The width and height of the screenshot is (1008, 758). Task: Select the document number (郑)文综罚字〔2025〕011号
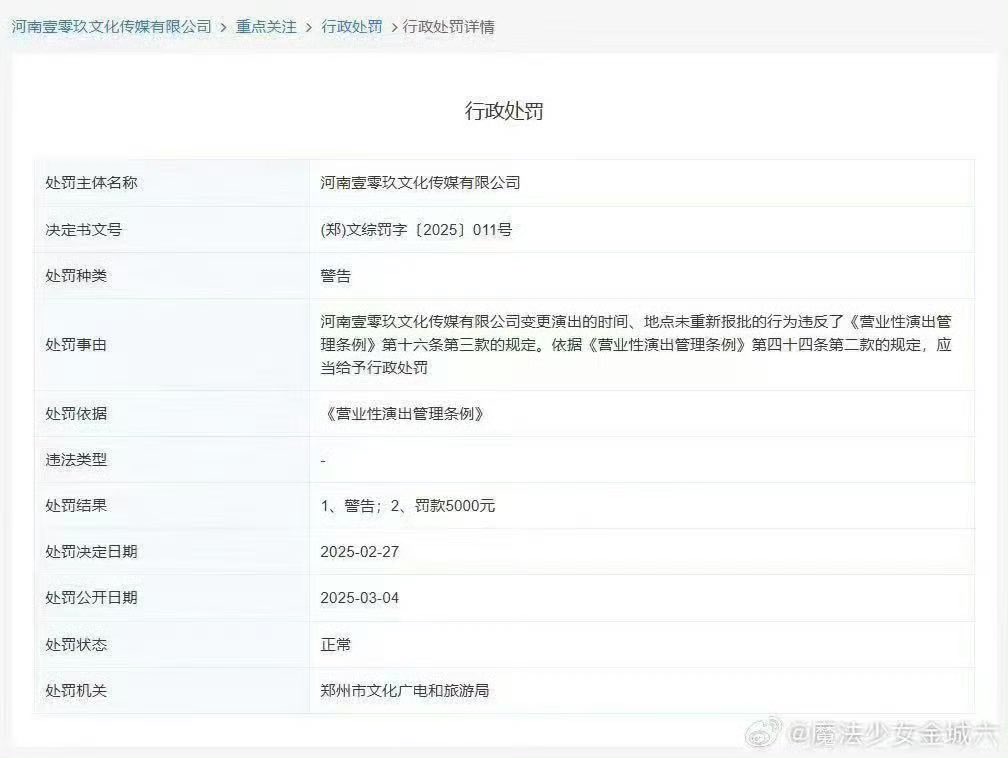click(x=416, y=230)
